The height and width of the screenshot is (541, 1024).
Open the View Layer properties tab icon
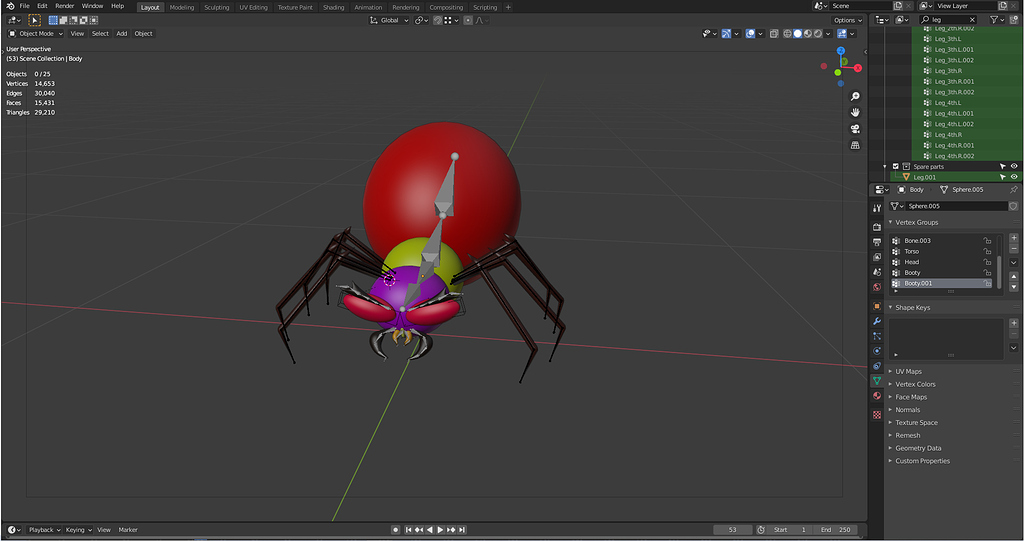tap(877, 257)
